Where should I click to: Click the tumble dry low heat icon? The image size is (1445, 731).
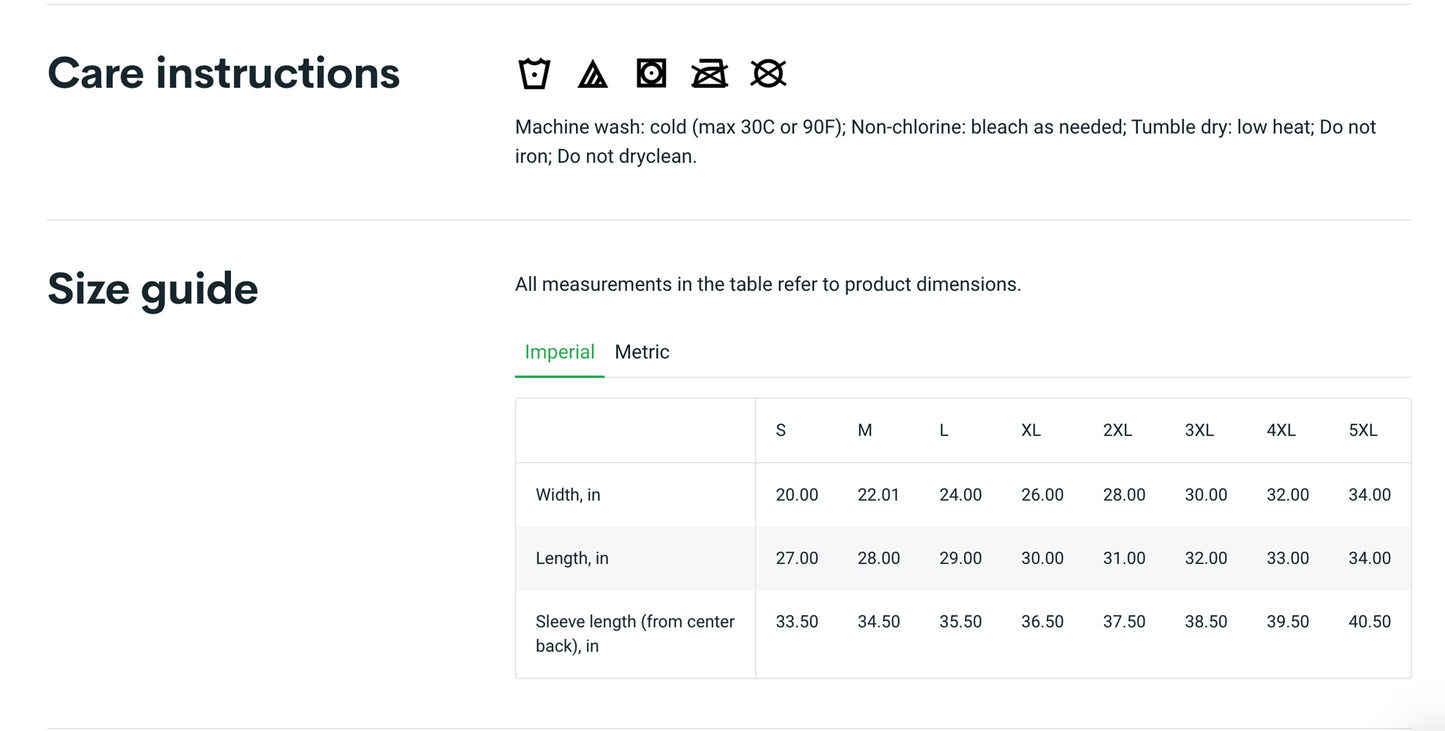pos(651,74)
